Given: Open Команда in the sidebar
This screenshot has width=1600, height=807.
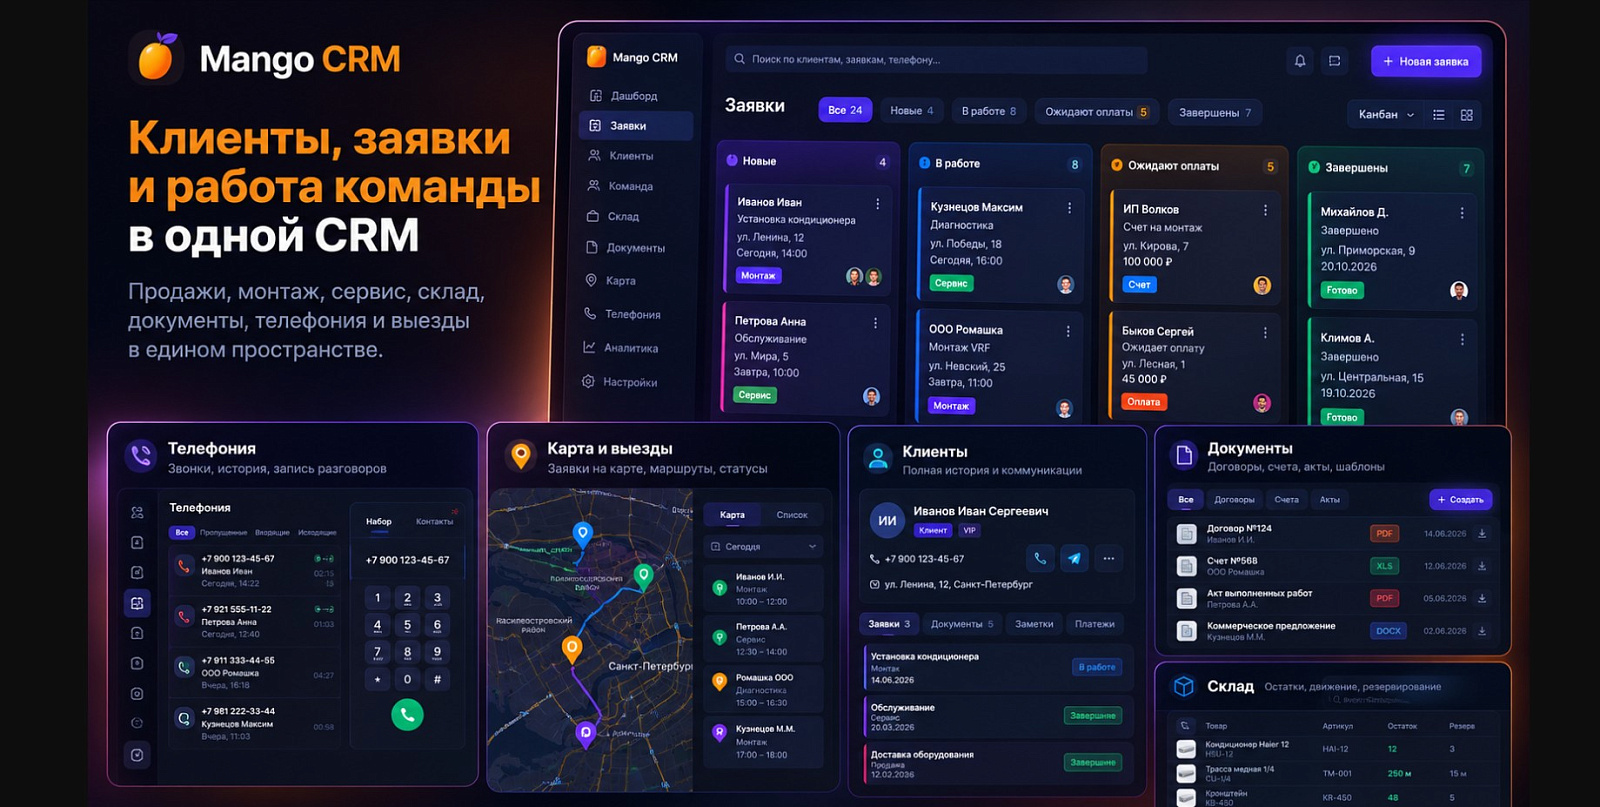Looking at the screenshot, I should [x=620, y=186].
